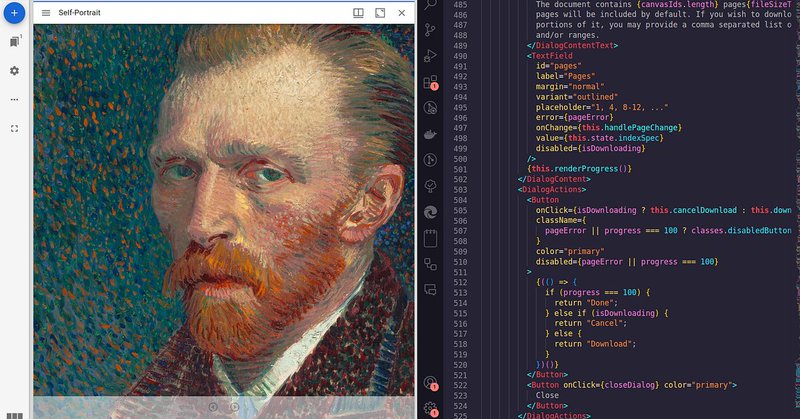800x419 pixels.
Task: Click the Mirador logo at bottom left
Action: click(14, 415)
